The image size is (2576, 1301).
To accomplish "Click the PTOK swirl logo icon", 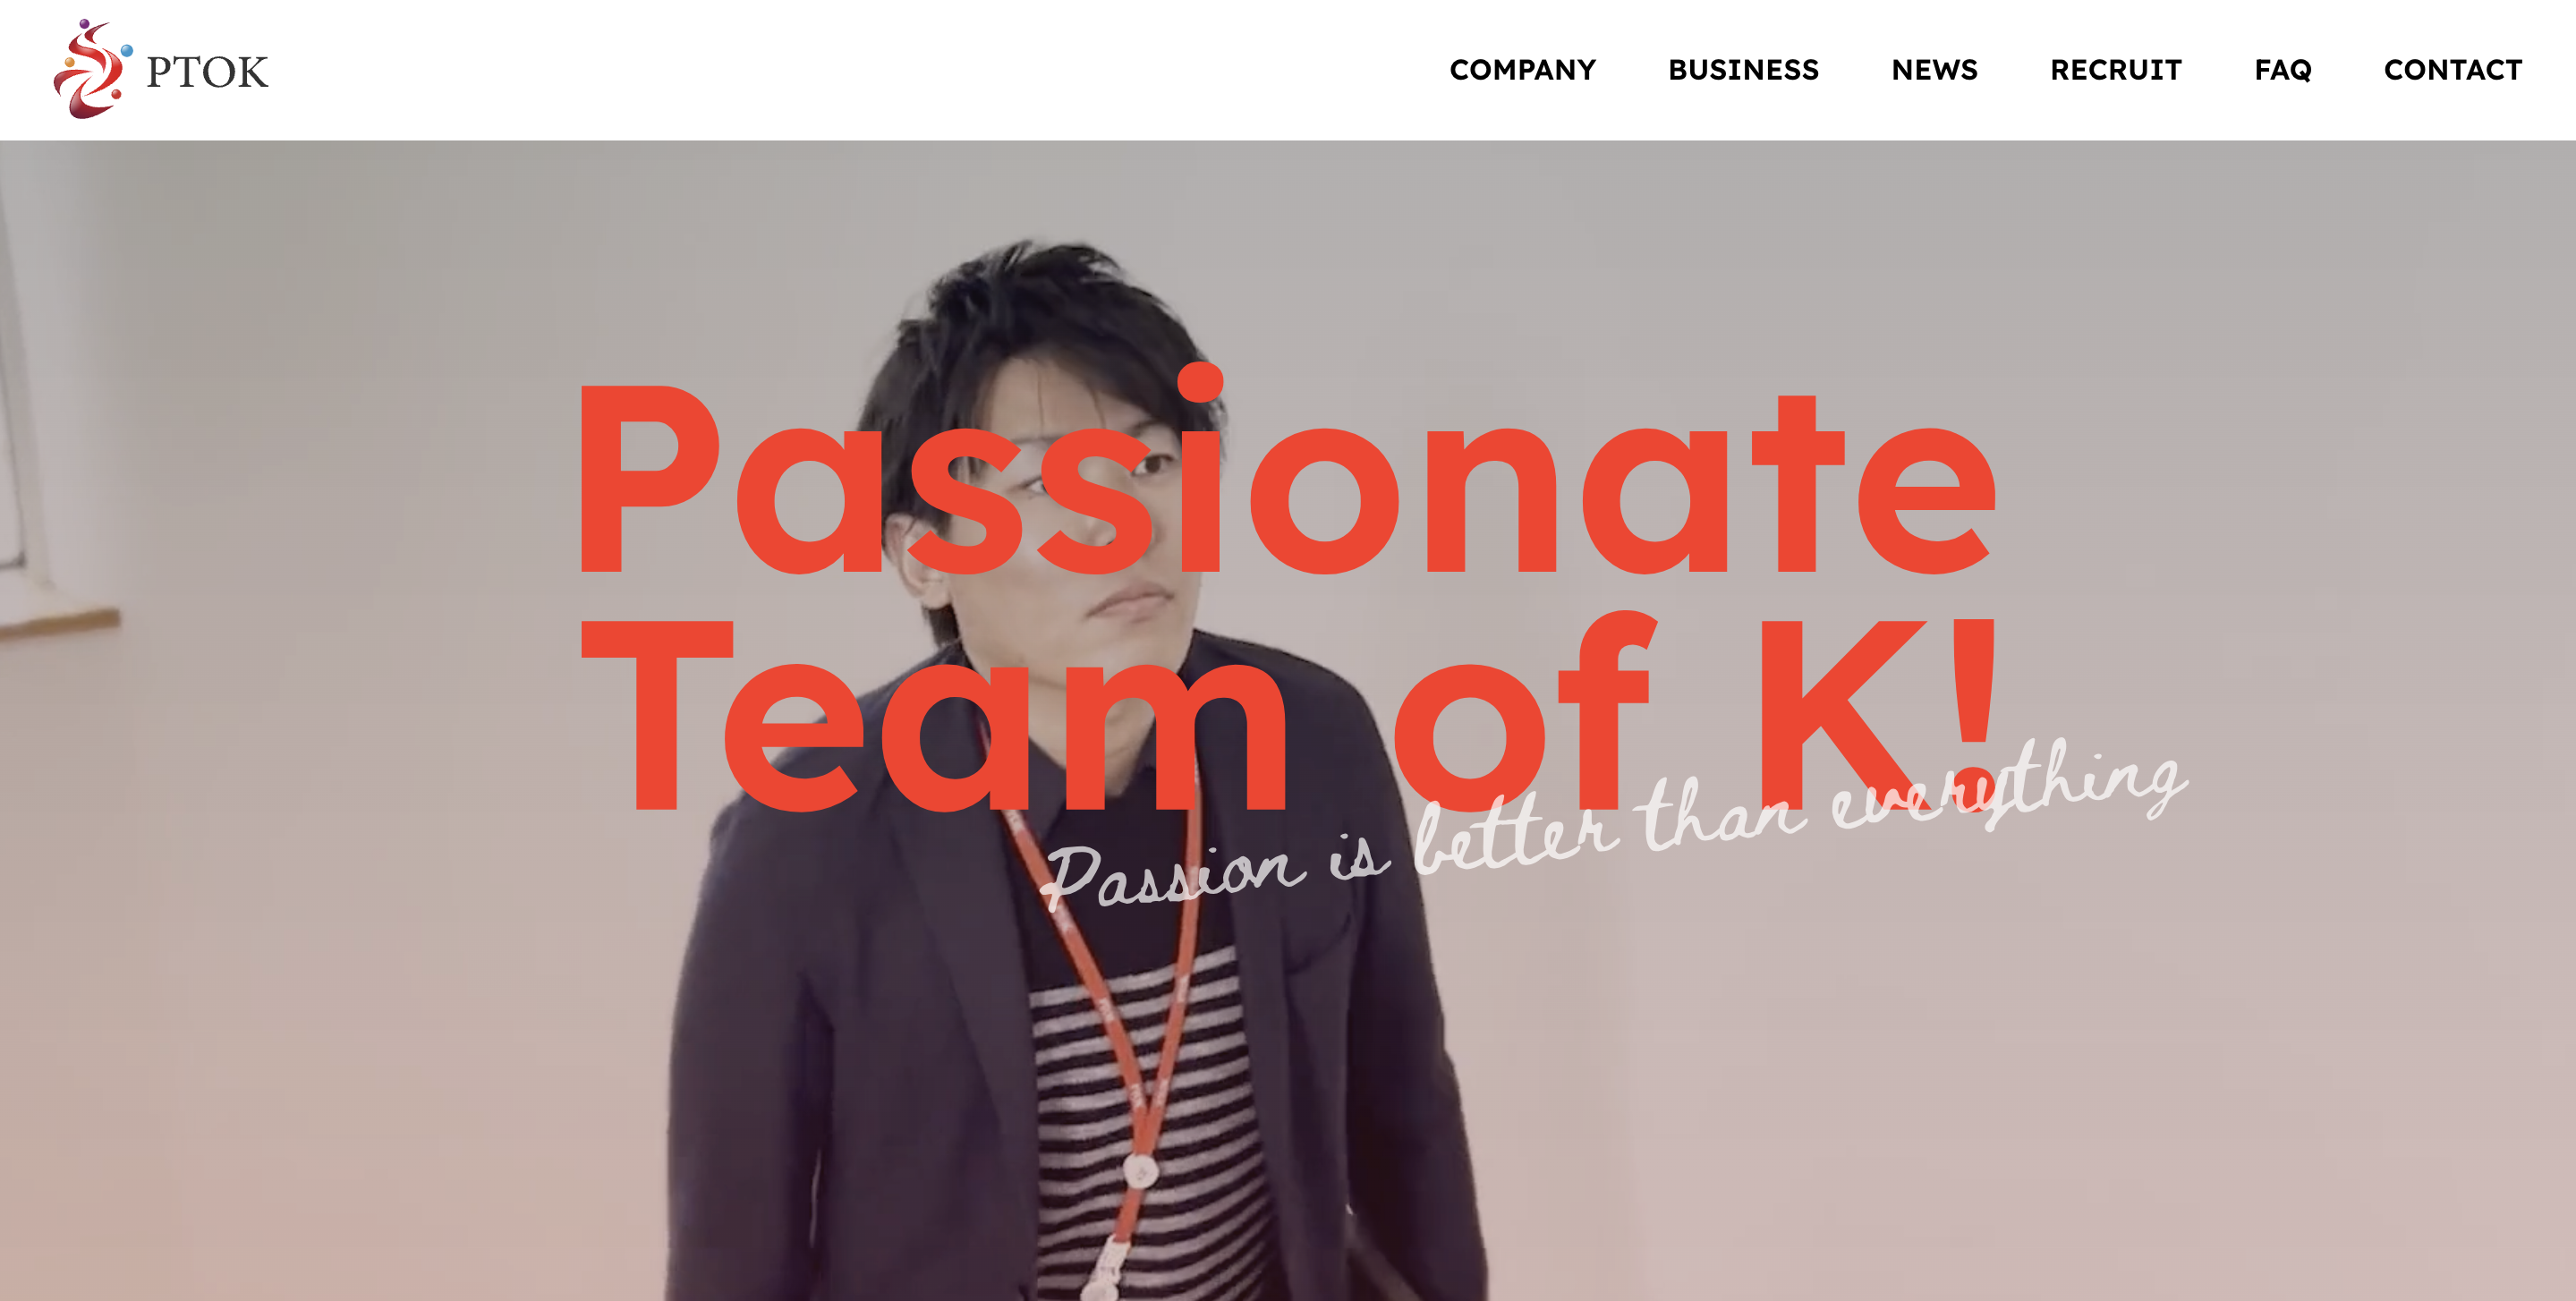I will tap(92, 69).
